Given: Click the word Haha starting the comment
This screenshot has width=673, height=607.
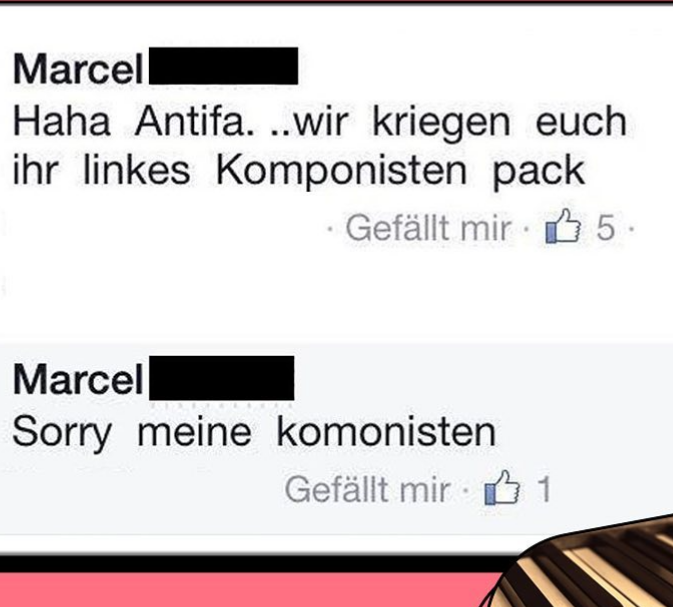Looking at the screenshot, I should click(x=62, y=121).
